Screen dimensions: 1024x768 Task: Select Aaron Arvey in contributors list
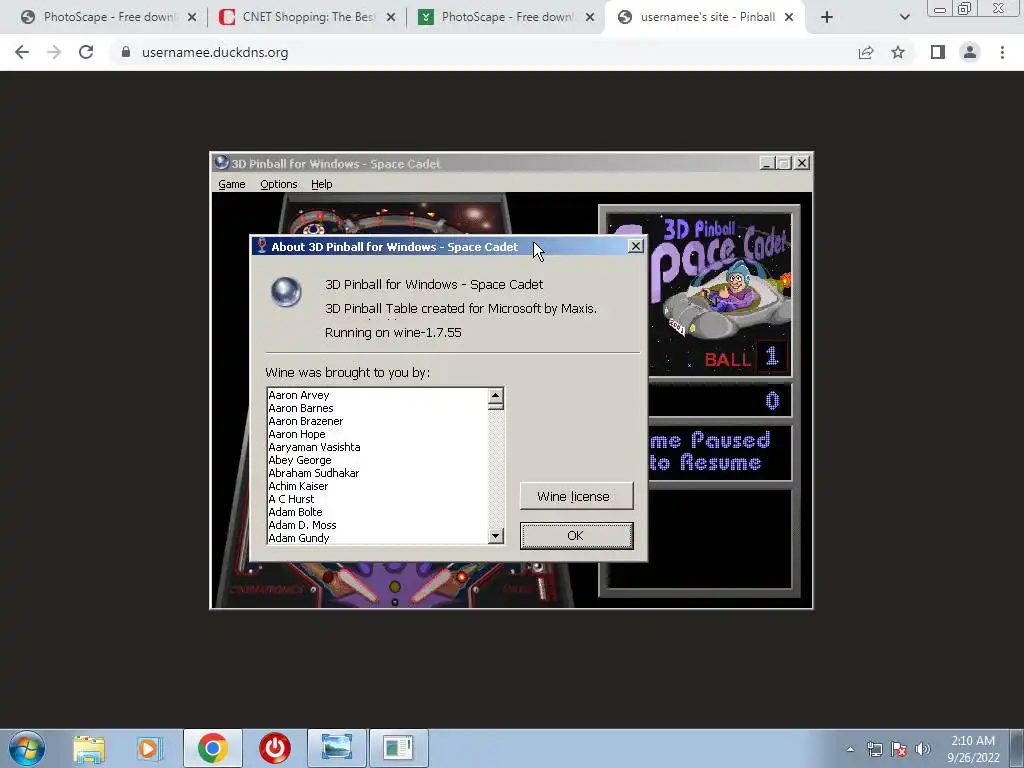coord(298,395)
